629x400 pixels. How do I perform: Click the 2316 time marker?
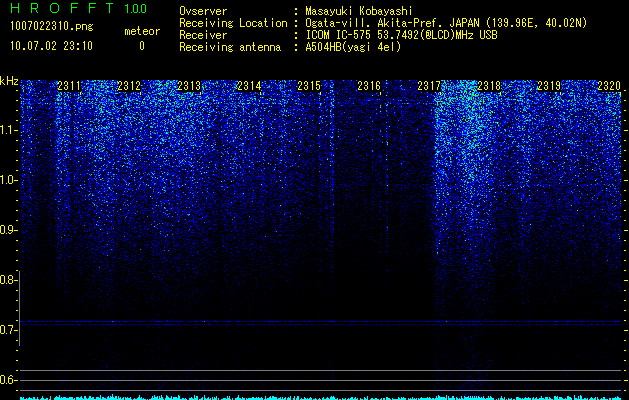[x=369, y=86]
